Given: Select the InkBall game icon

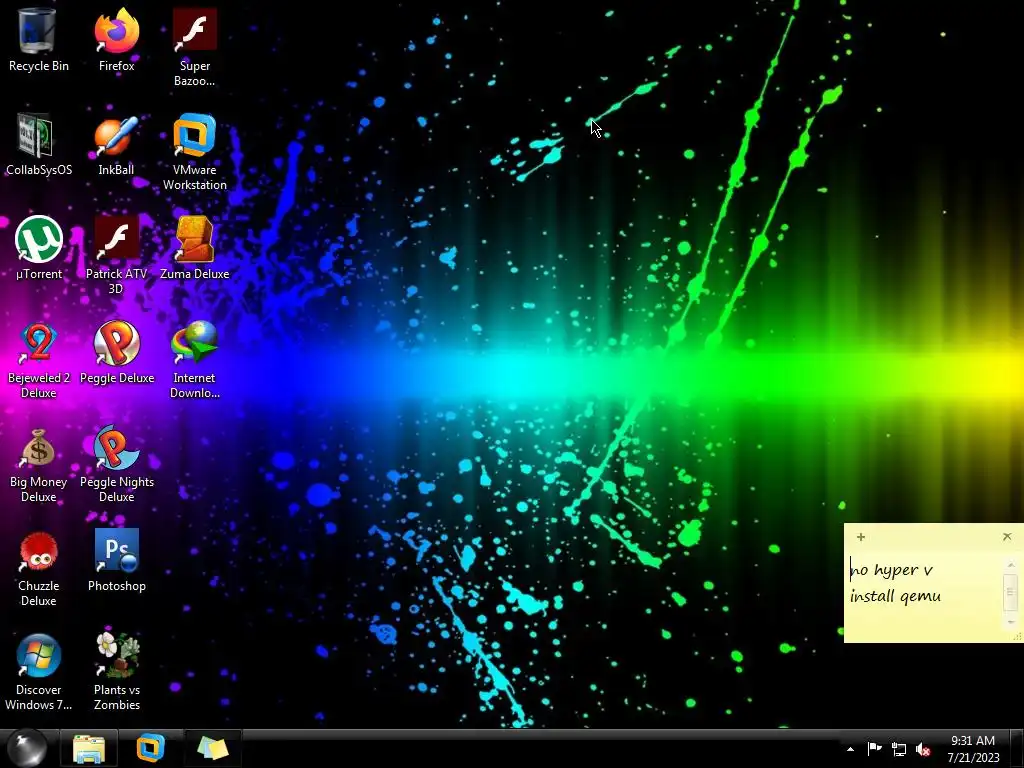Looking at the screenshot, I should click(116, 145).
